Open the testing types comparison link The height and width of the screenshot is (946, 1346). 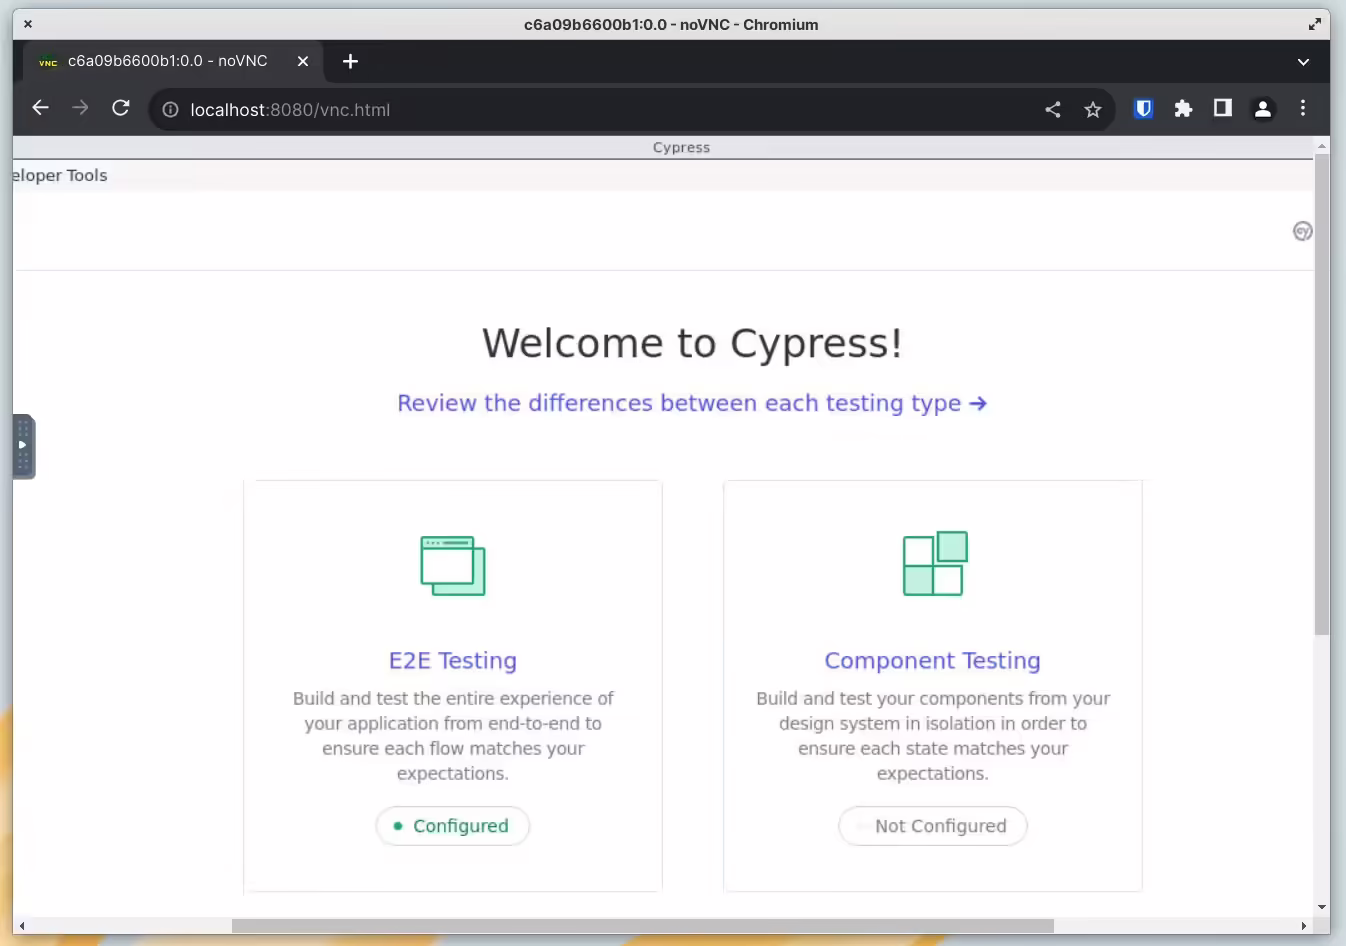tap(692, 403)
